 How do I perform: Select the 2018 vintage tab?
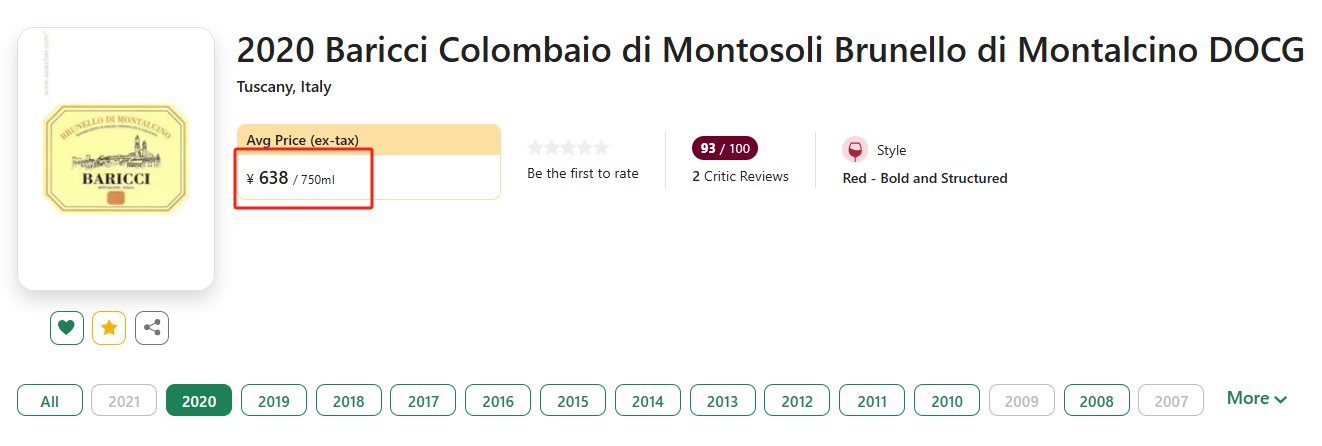click(x=348, y=401)
